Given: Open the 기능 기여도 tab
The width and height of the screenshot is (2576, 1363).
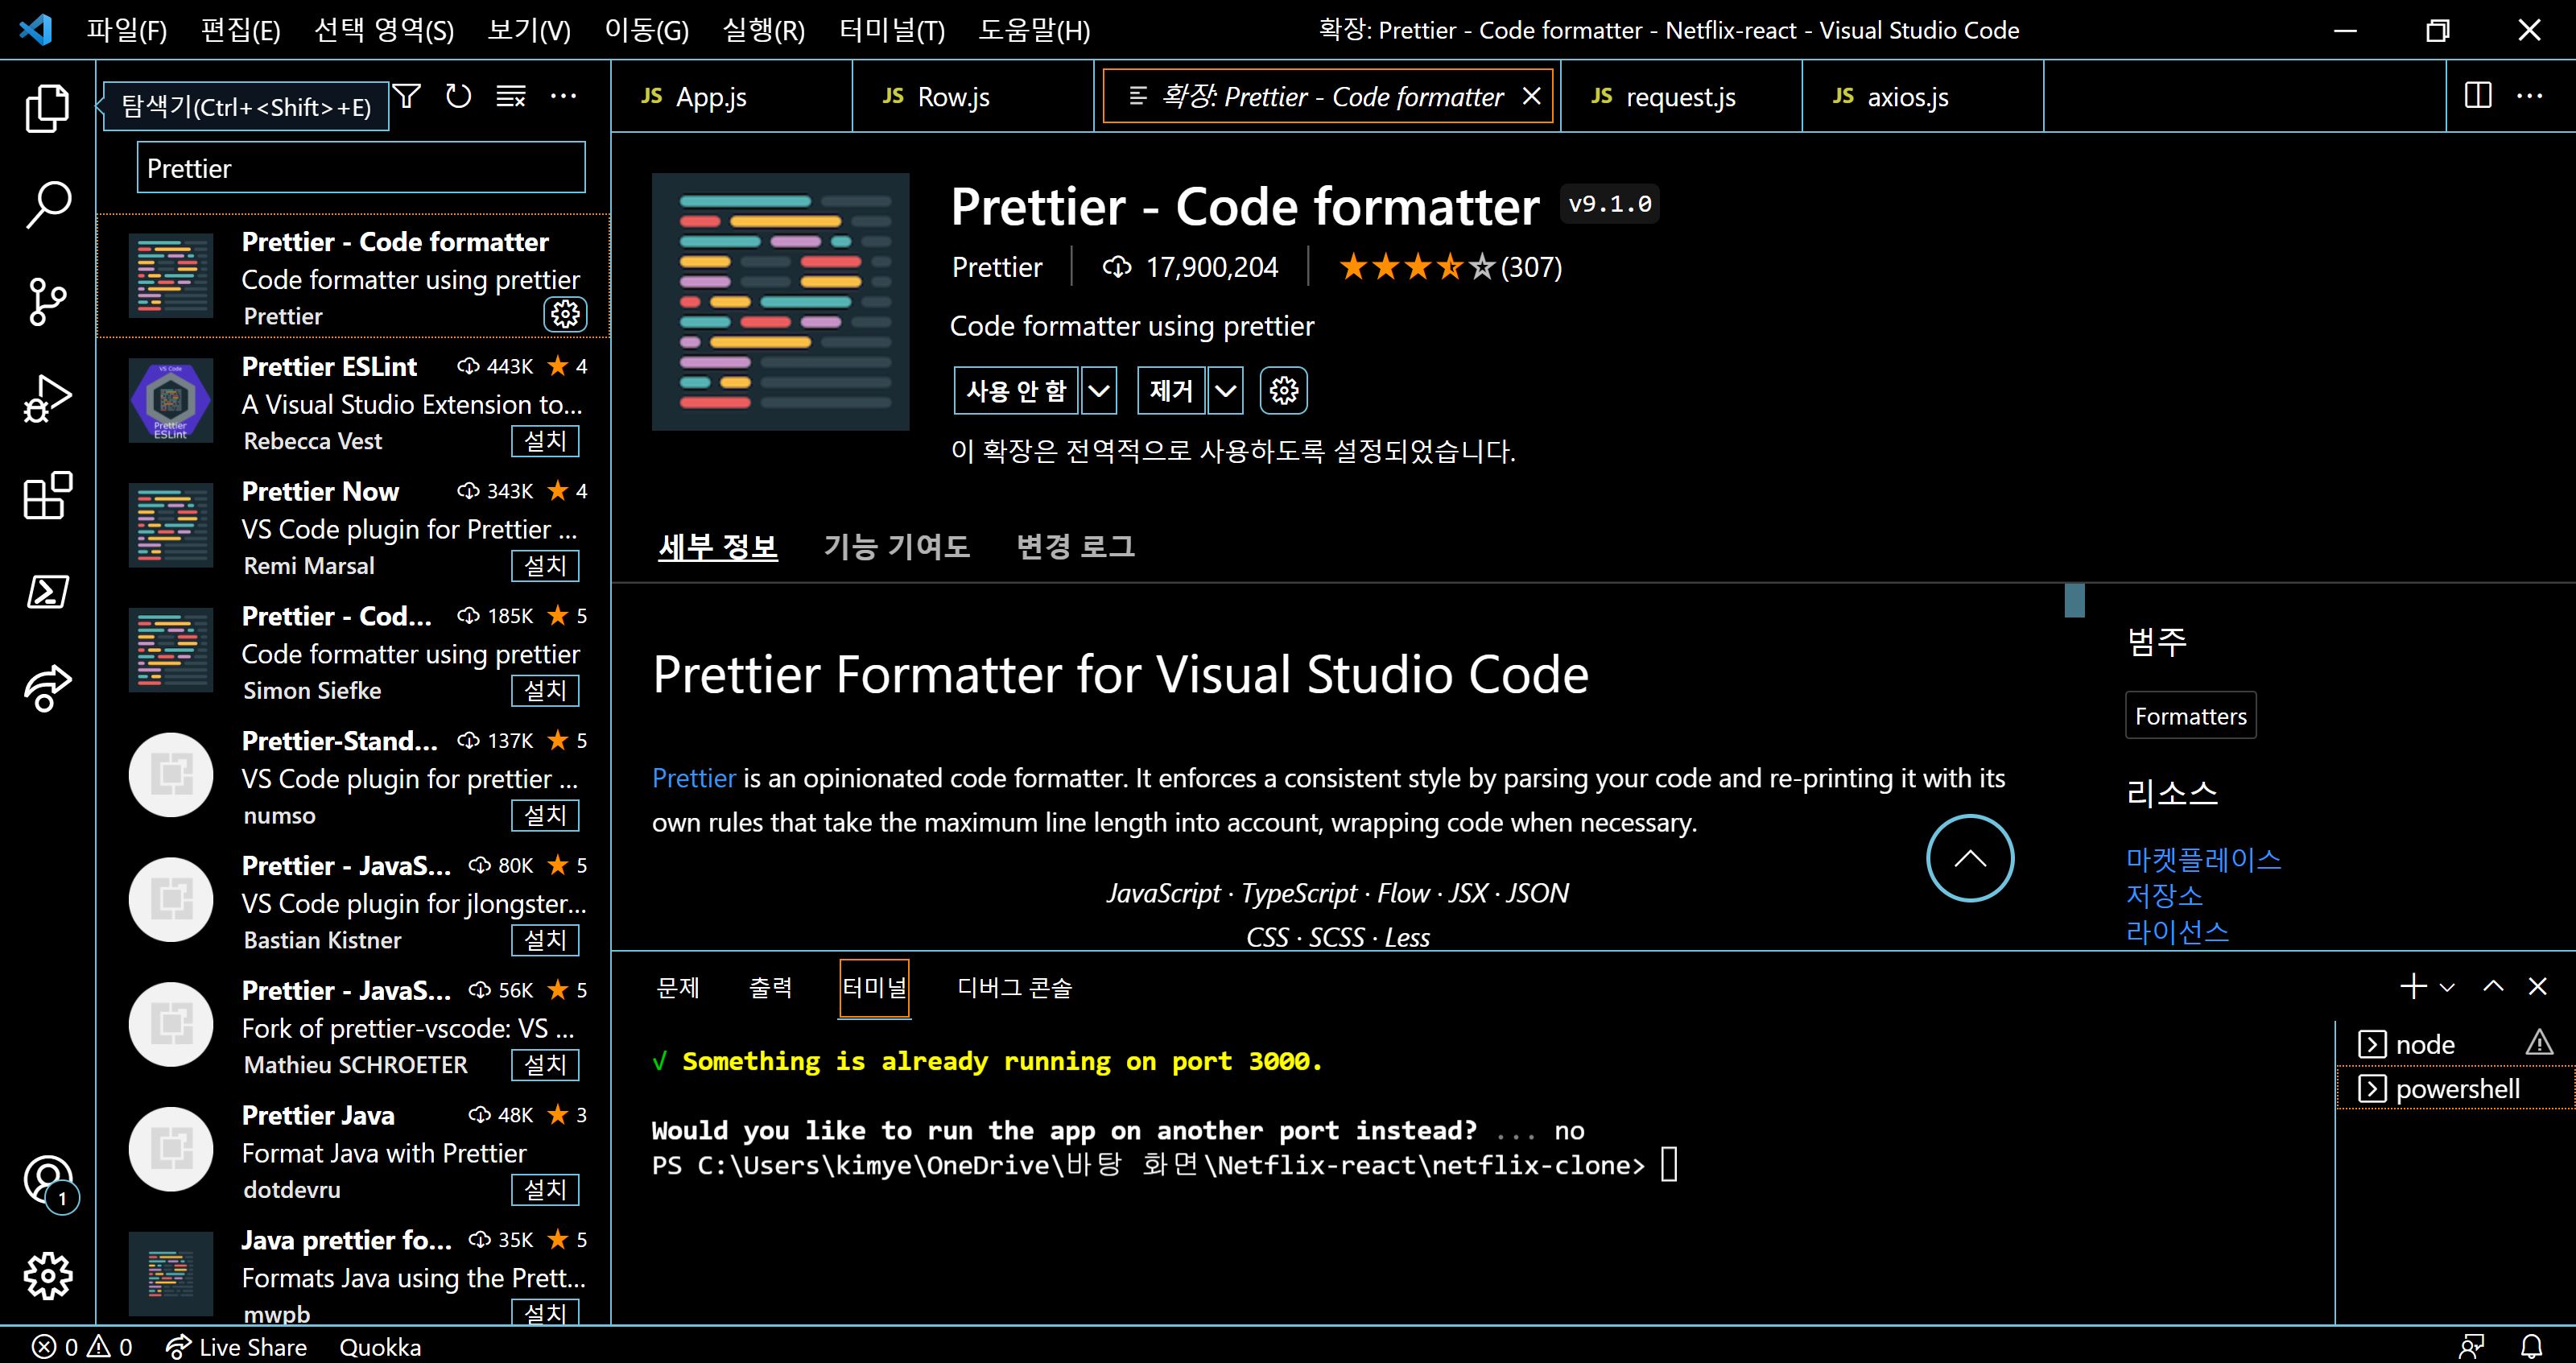Looking at the screenshot, I should (x=896, y=546).
